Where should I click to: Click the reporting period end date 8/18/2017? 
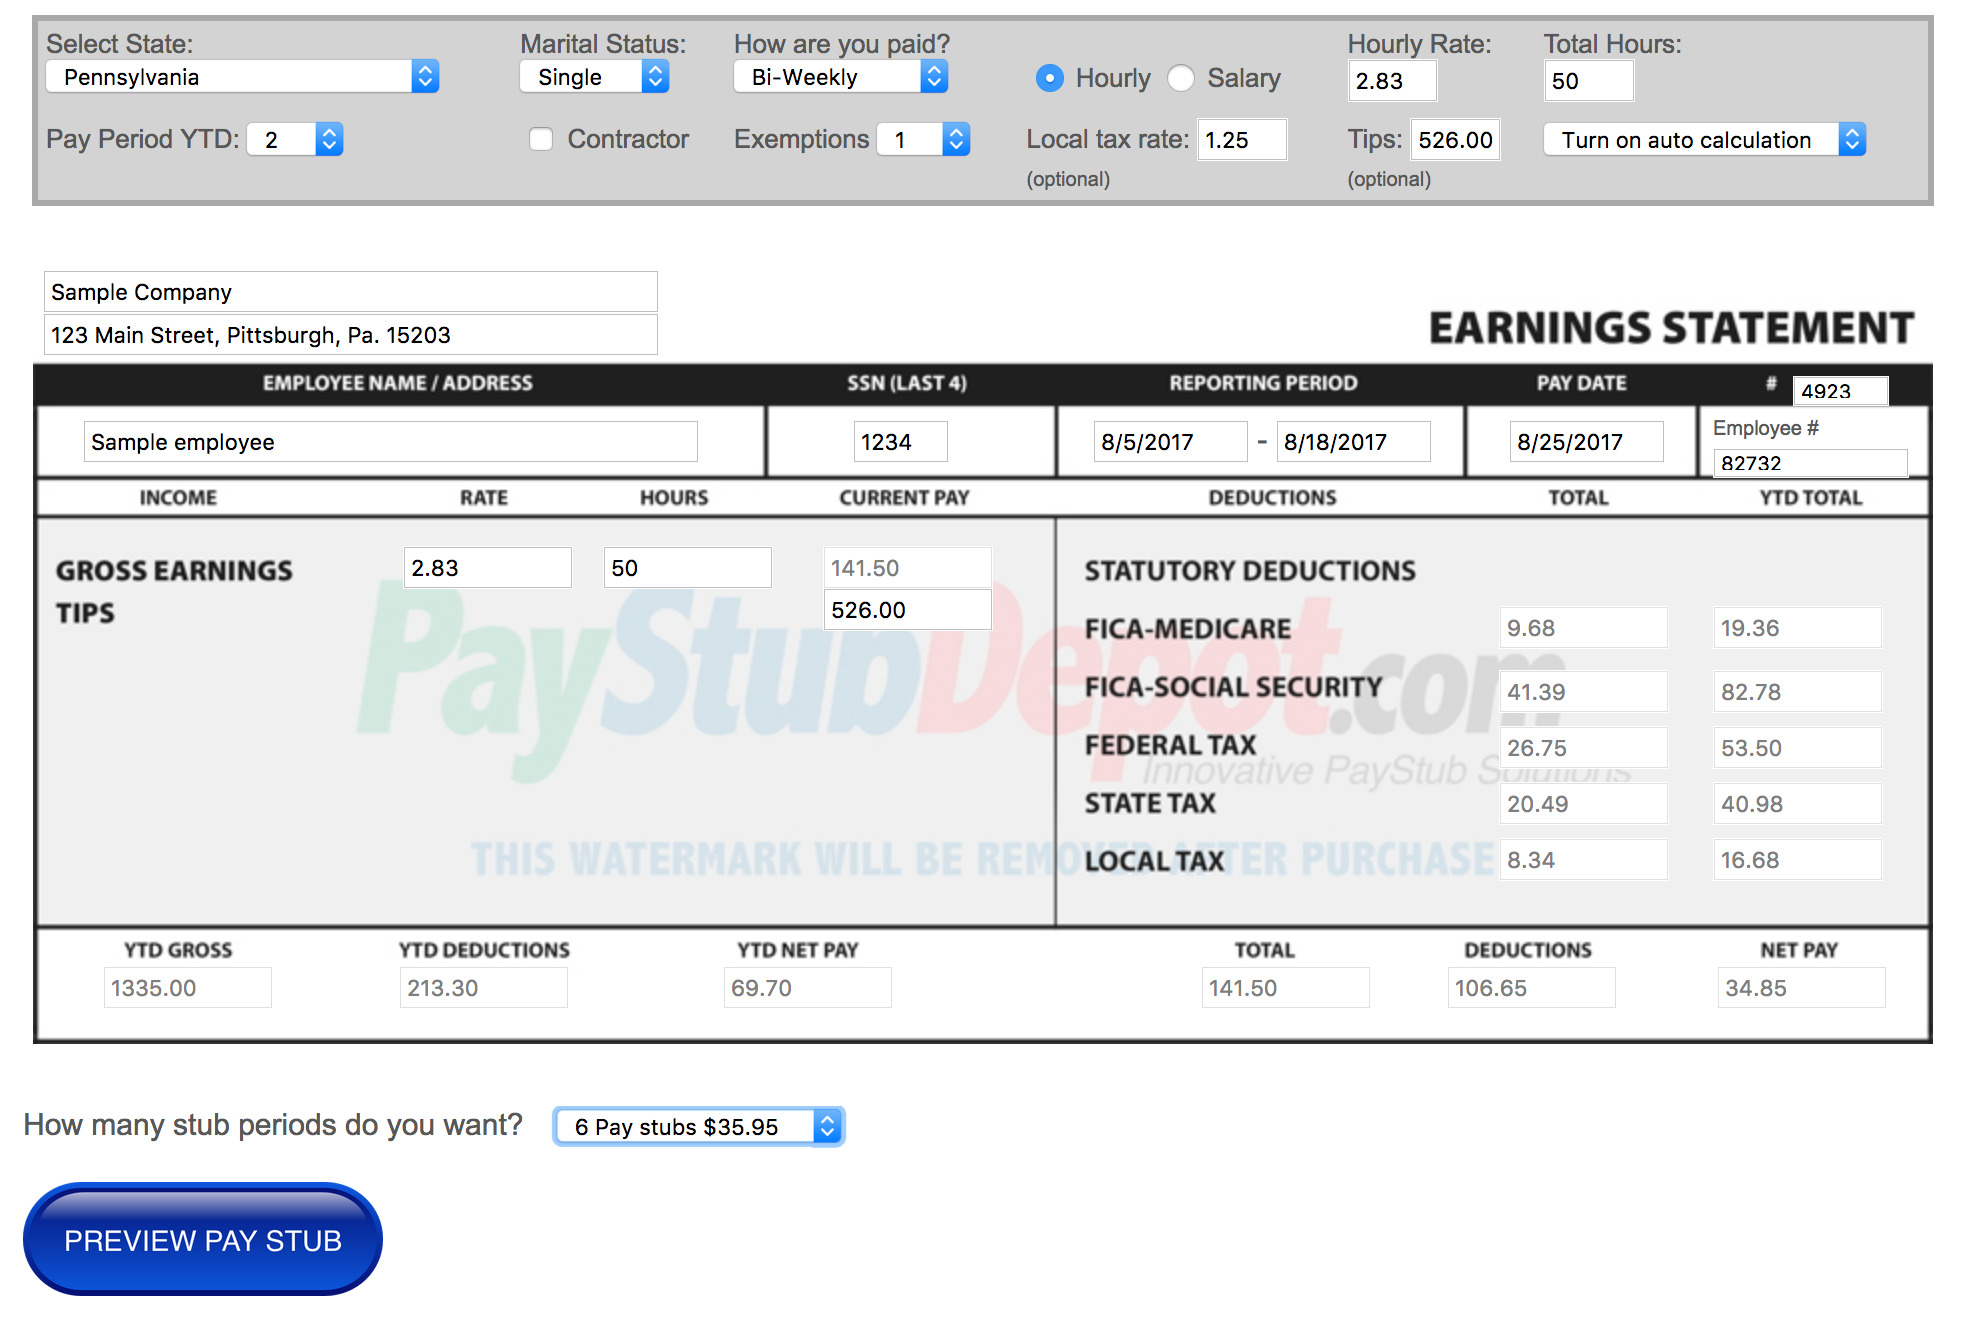[1353, 442]
